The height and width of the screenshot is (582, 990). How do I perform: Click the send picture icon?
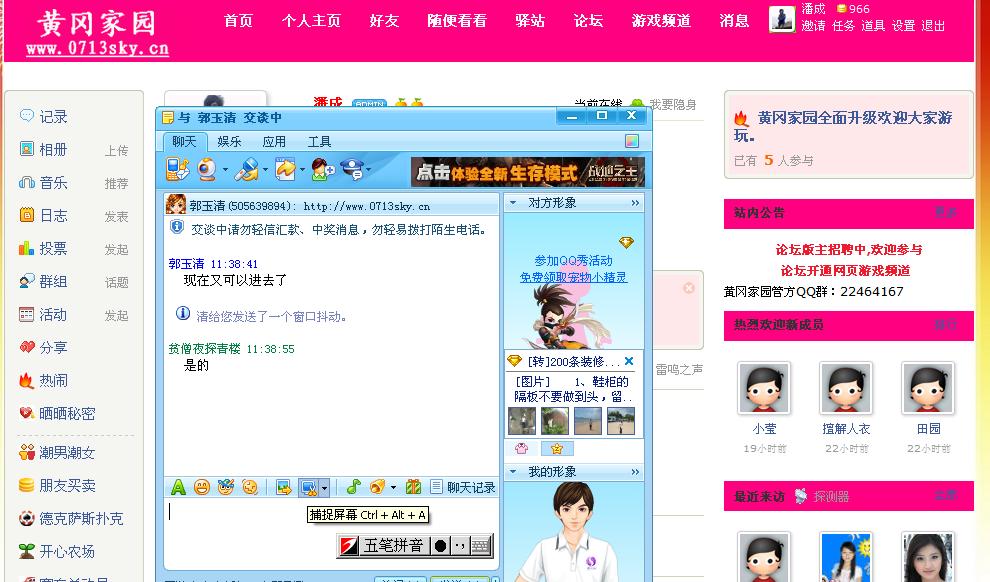tap(283, 487)
